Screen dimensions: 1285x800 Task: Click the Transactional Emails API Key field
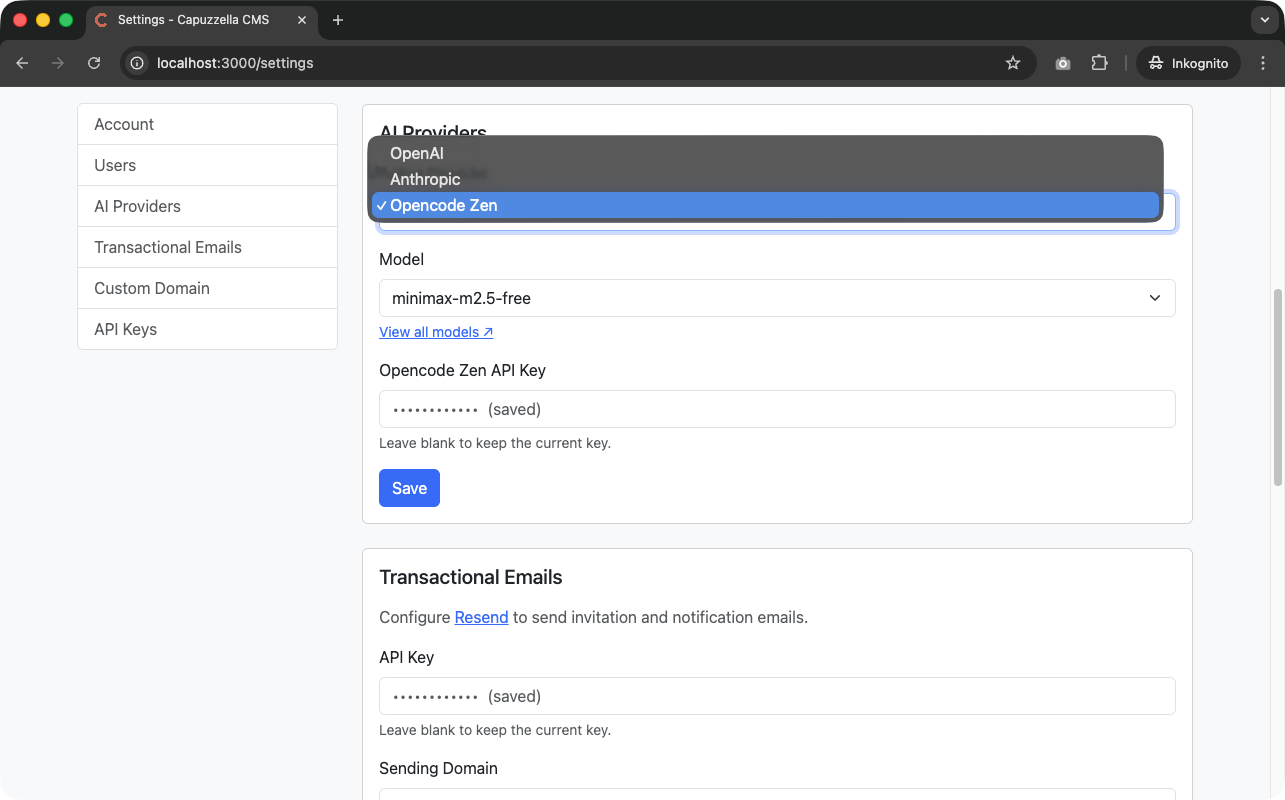click(777, 696)
